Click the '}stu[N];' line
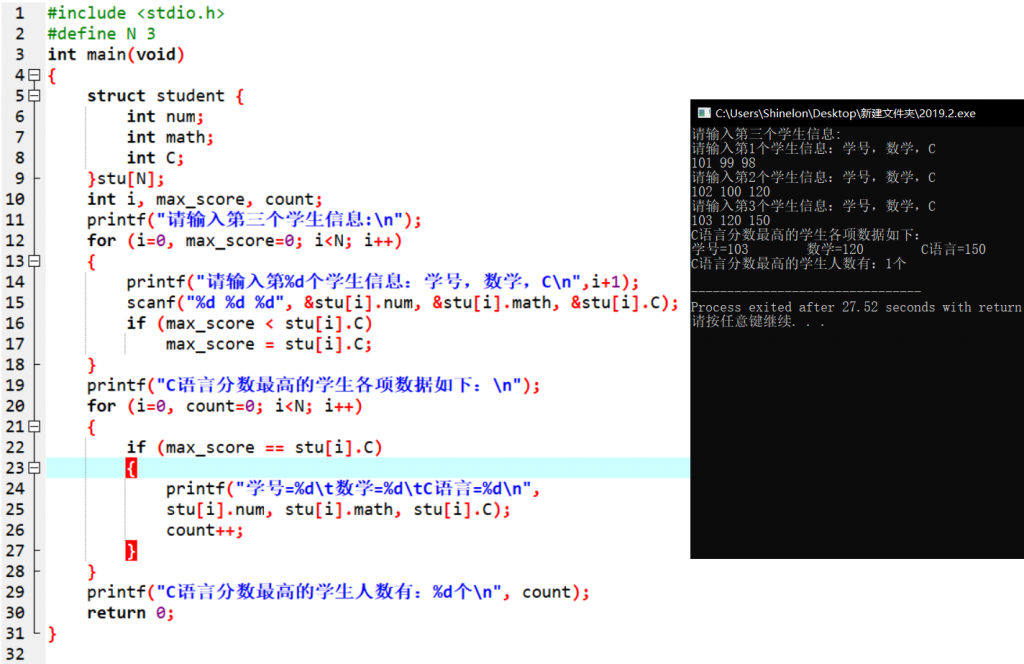Image resolution: width=1024 pixels, height=664 pixels. tap(126, 178)
